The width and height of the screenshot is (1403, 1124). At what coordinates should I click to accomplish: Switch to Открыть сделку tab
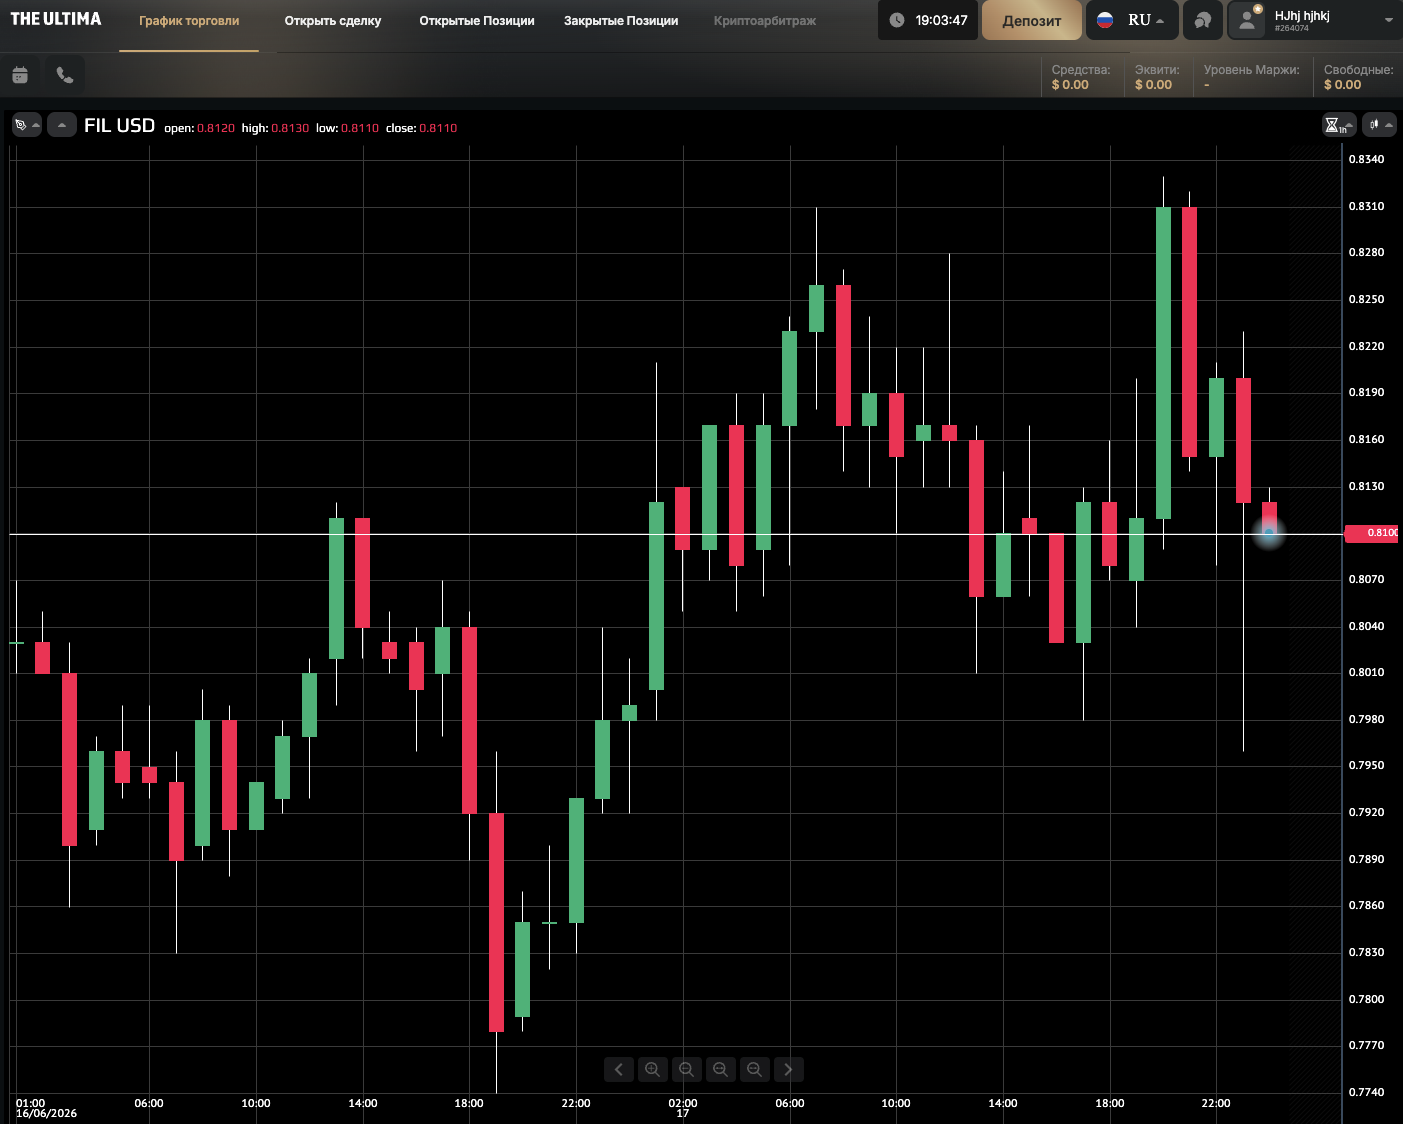[x=333, y=21]
